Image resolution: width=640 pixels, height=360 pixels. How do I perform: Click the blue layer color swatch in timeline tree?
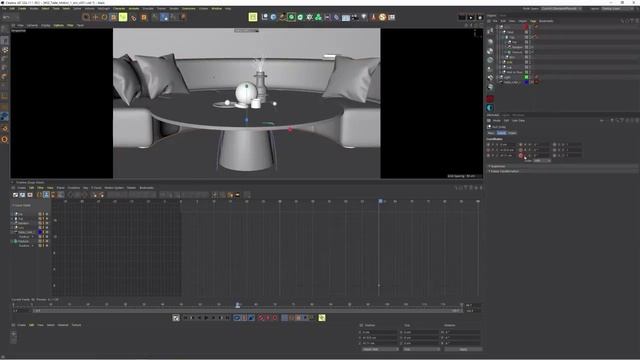click(x=40, y=232)
